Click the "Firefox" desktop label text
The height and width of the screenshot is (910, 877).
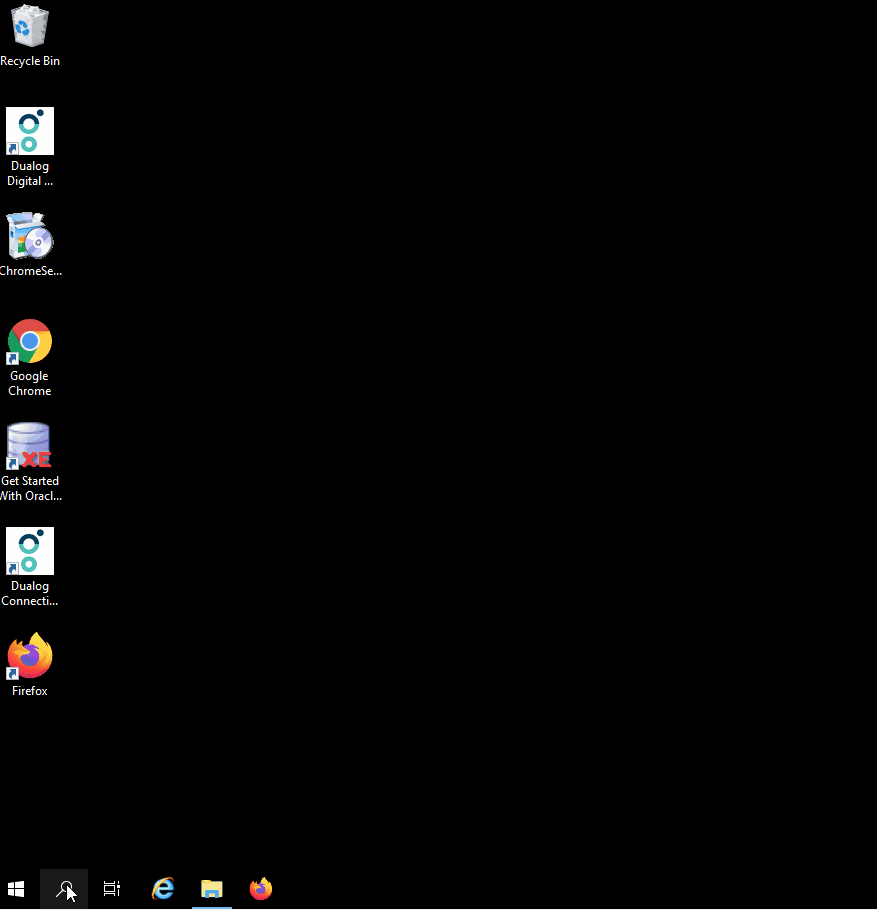click(30, 691)
